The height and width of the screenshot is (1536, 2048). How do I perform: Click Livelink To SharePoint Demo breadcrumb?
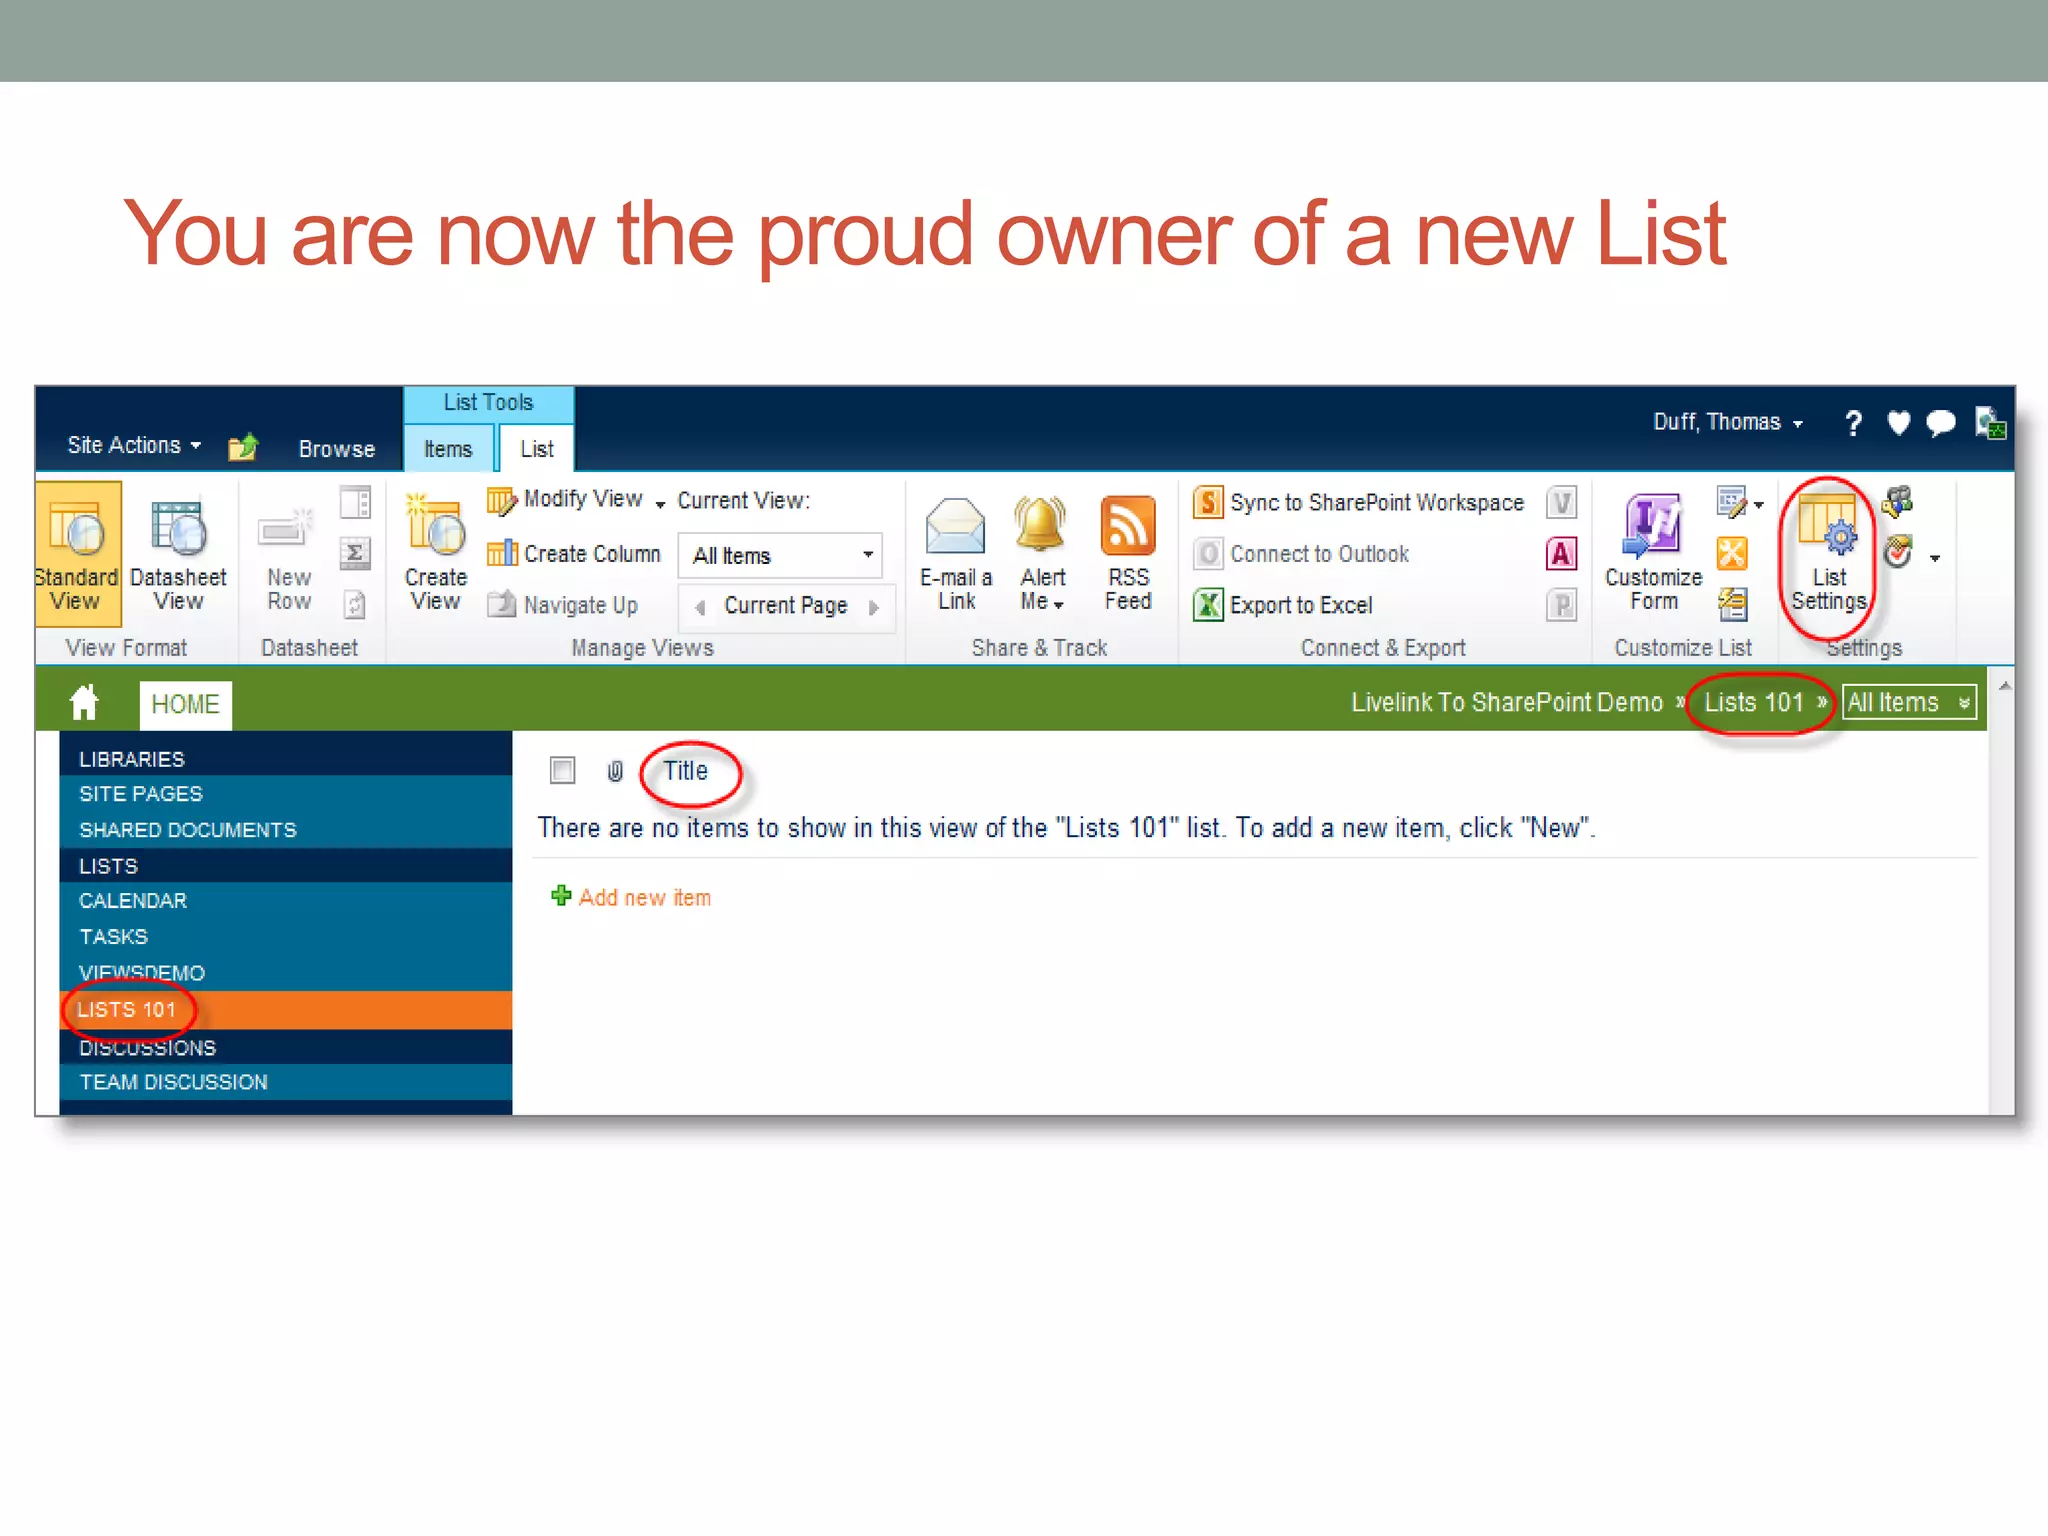1507,703
